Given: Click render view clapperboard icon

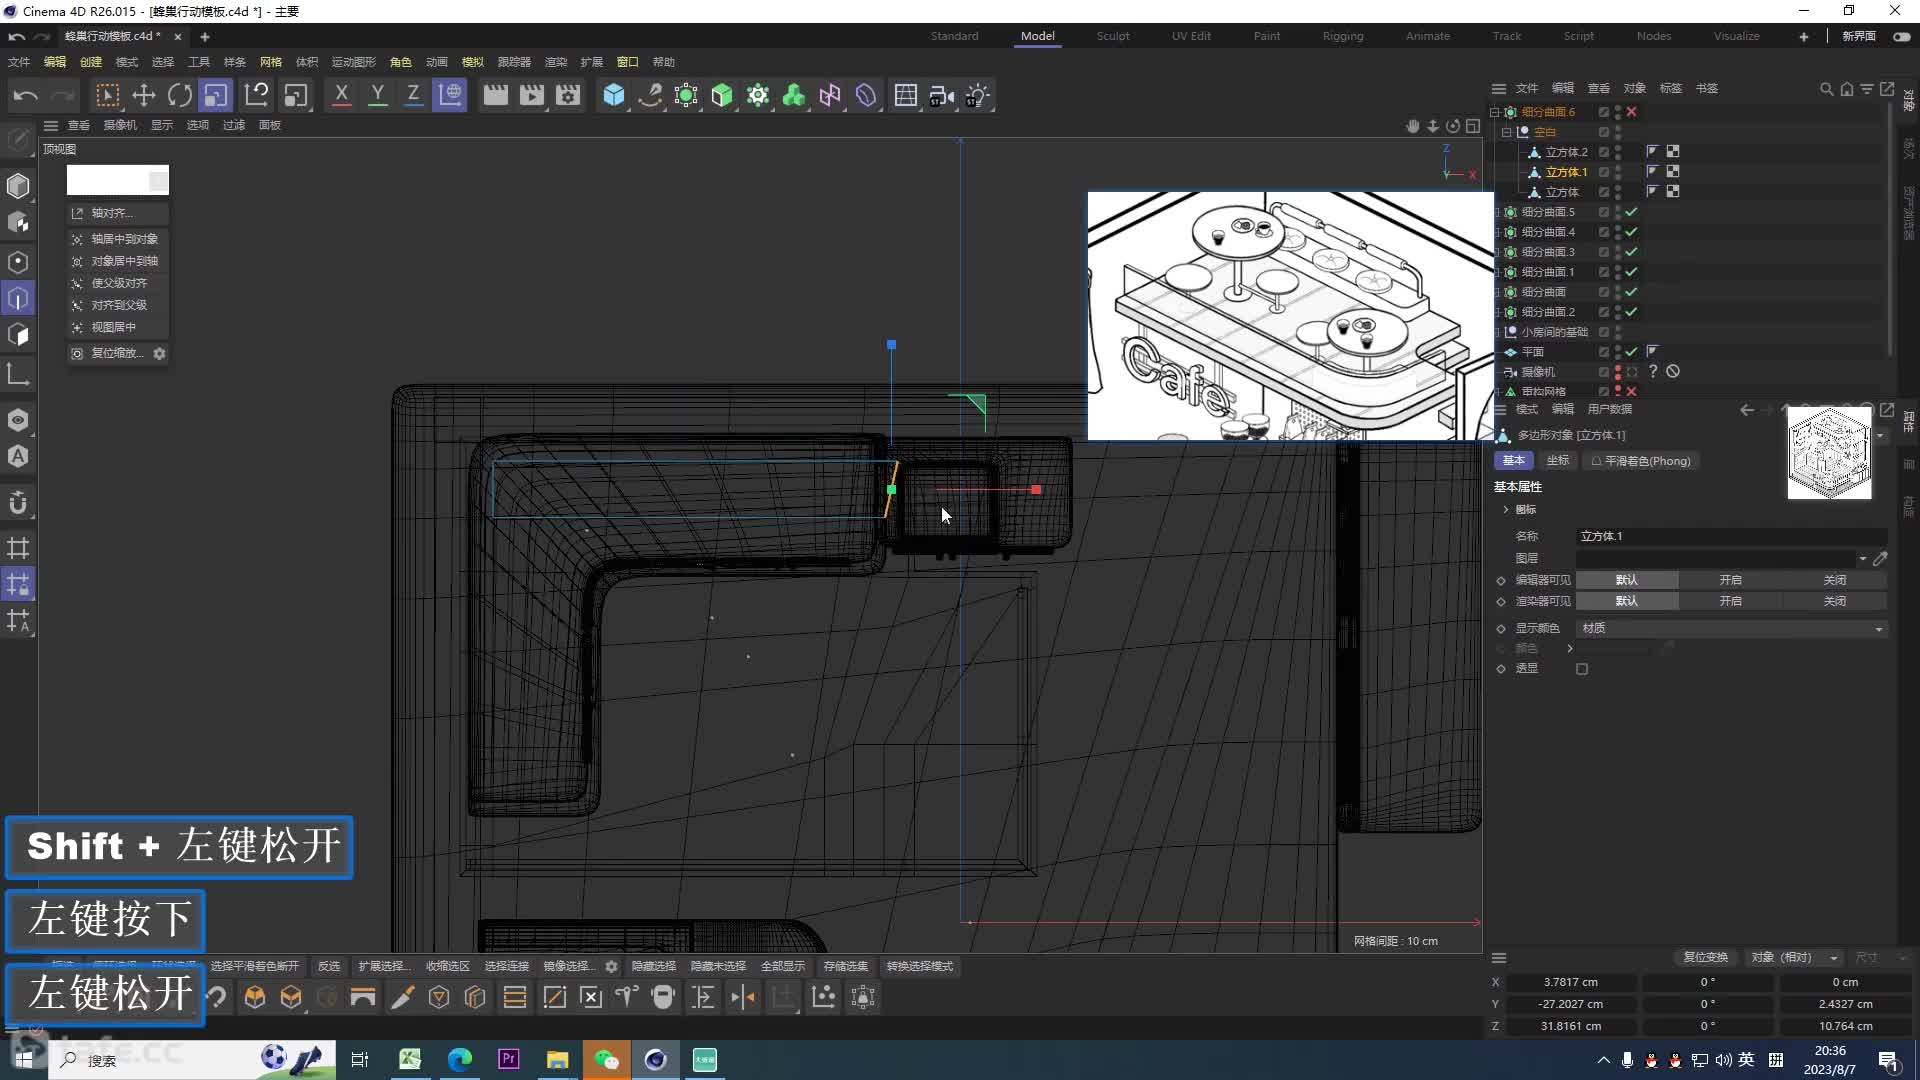Looking at the screenshot, I should click(x=495, y=95).
